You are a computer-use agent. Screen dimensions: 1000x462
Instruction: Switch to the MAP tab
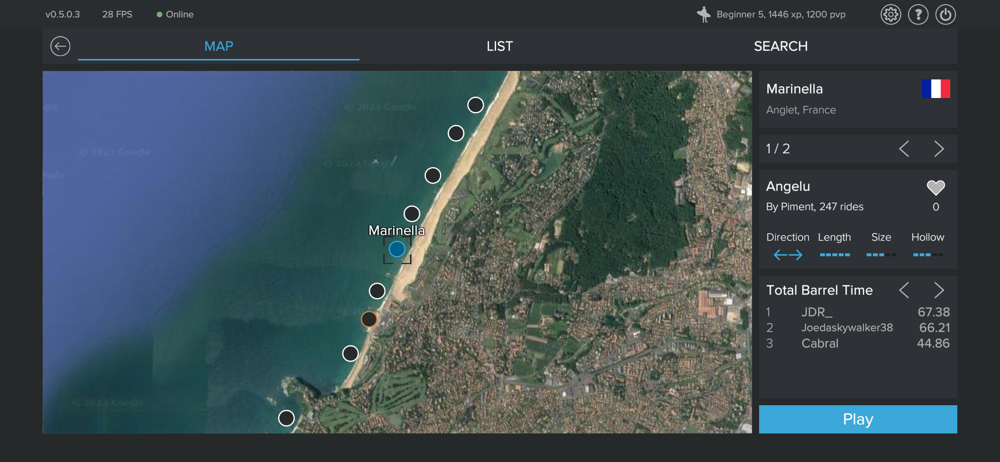218,47
